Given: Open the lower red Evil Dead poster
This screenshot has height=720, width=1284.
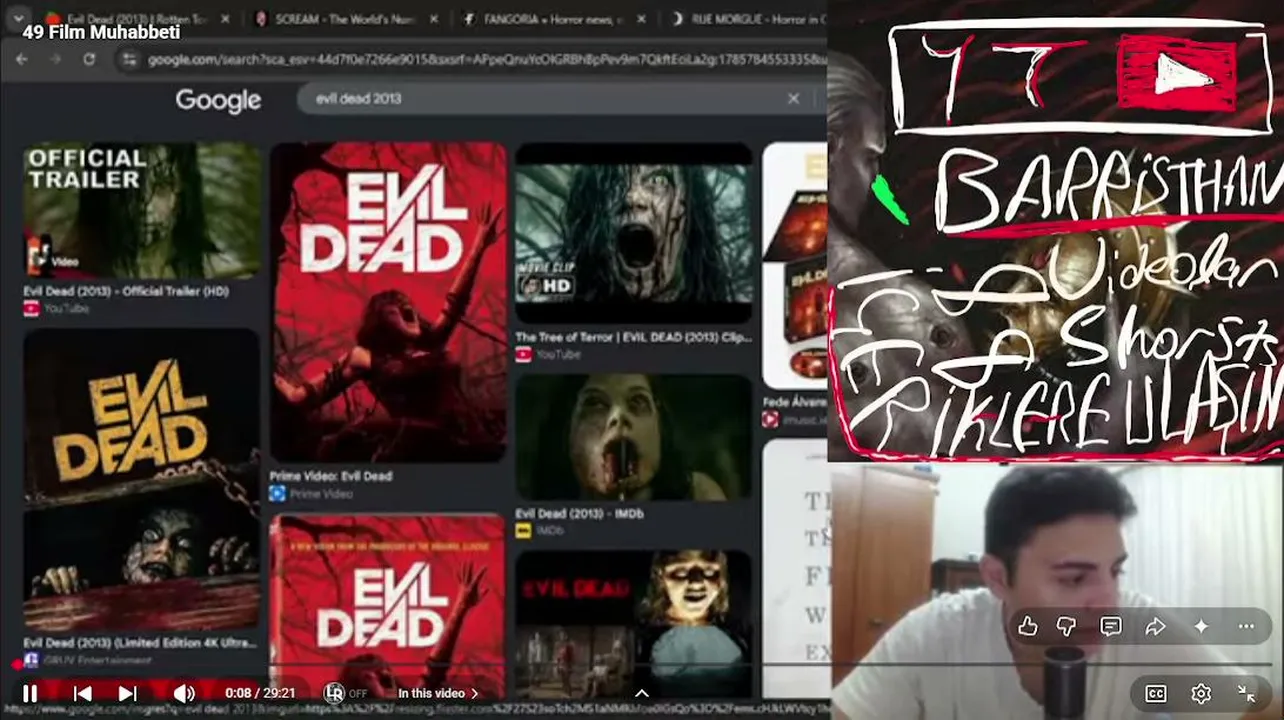Looking at the screenshot, I should (388, 606).
